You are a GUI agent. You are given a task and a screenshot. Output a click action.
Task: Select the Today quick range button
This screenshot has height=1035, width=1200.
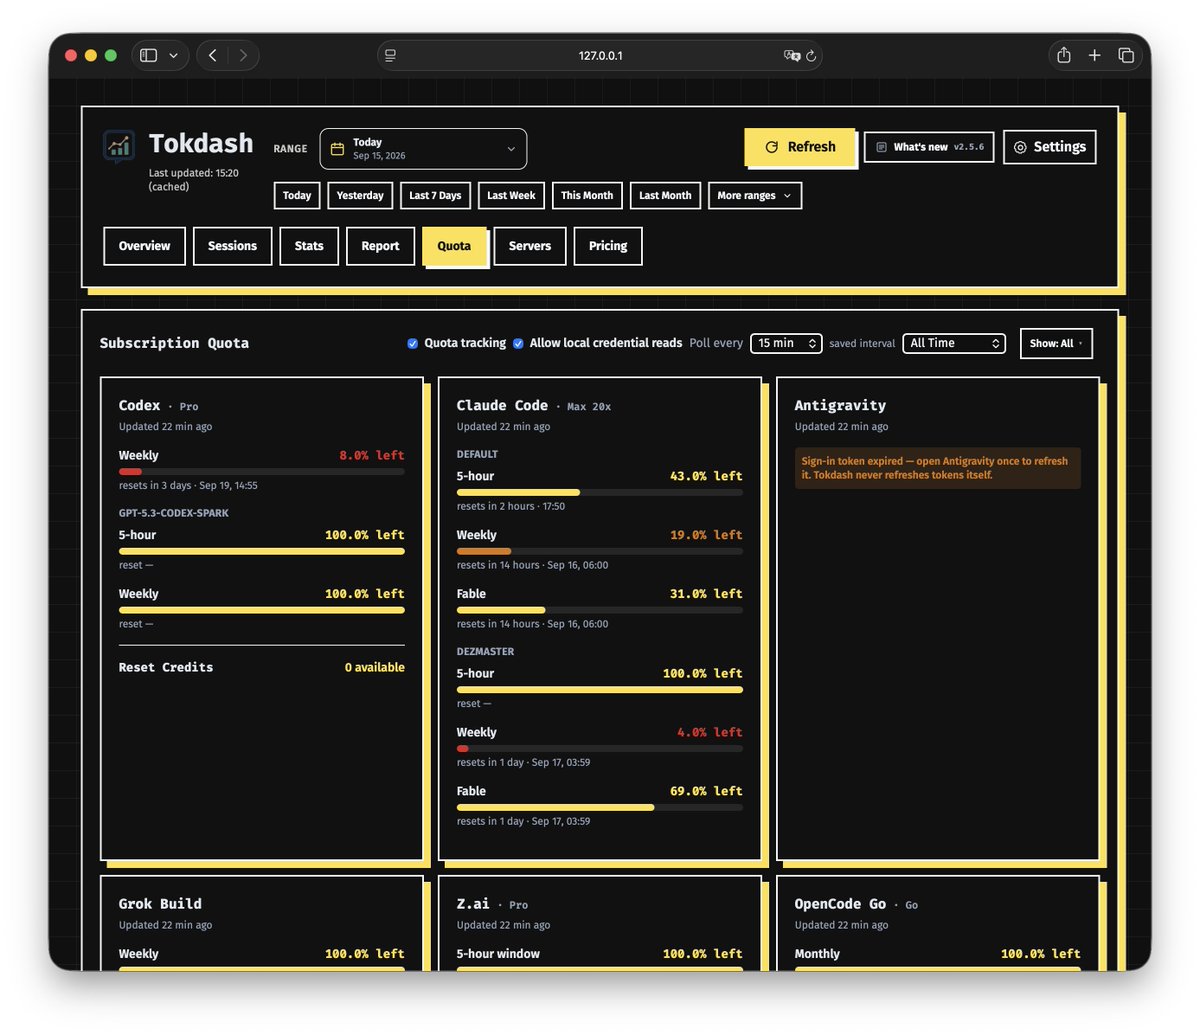coord(297,196)
